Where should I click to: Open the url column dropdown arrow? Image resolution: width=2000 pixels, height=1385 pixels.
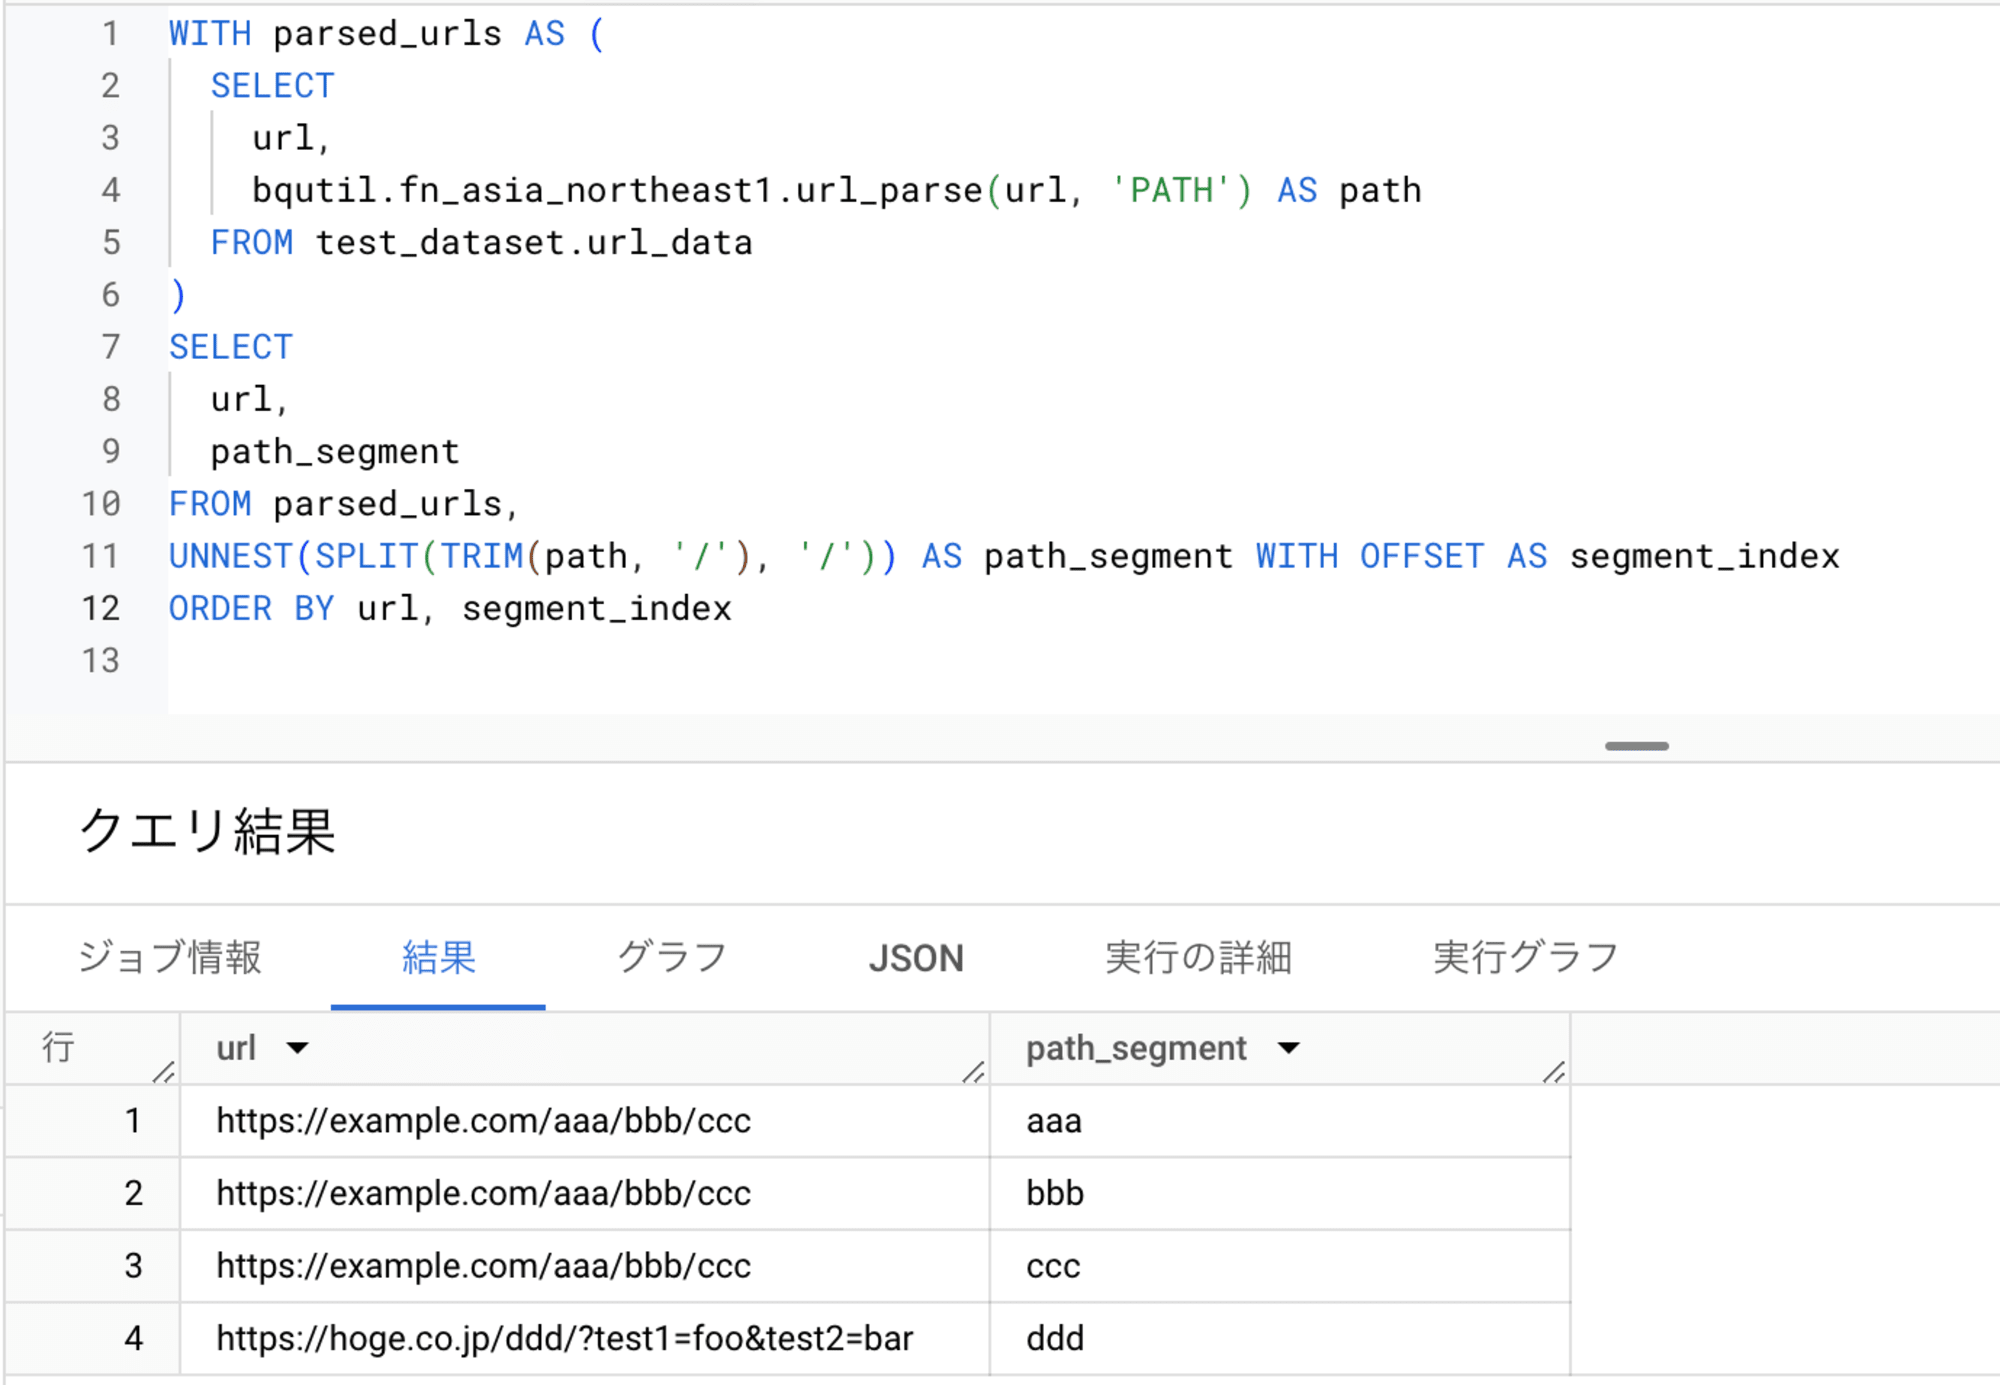[x=297, y=1048]
